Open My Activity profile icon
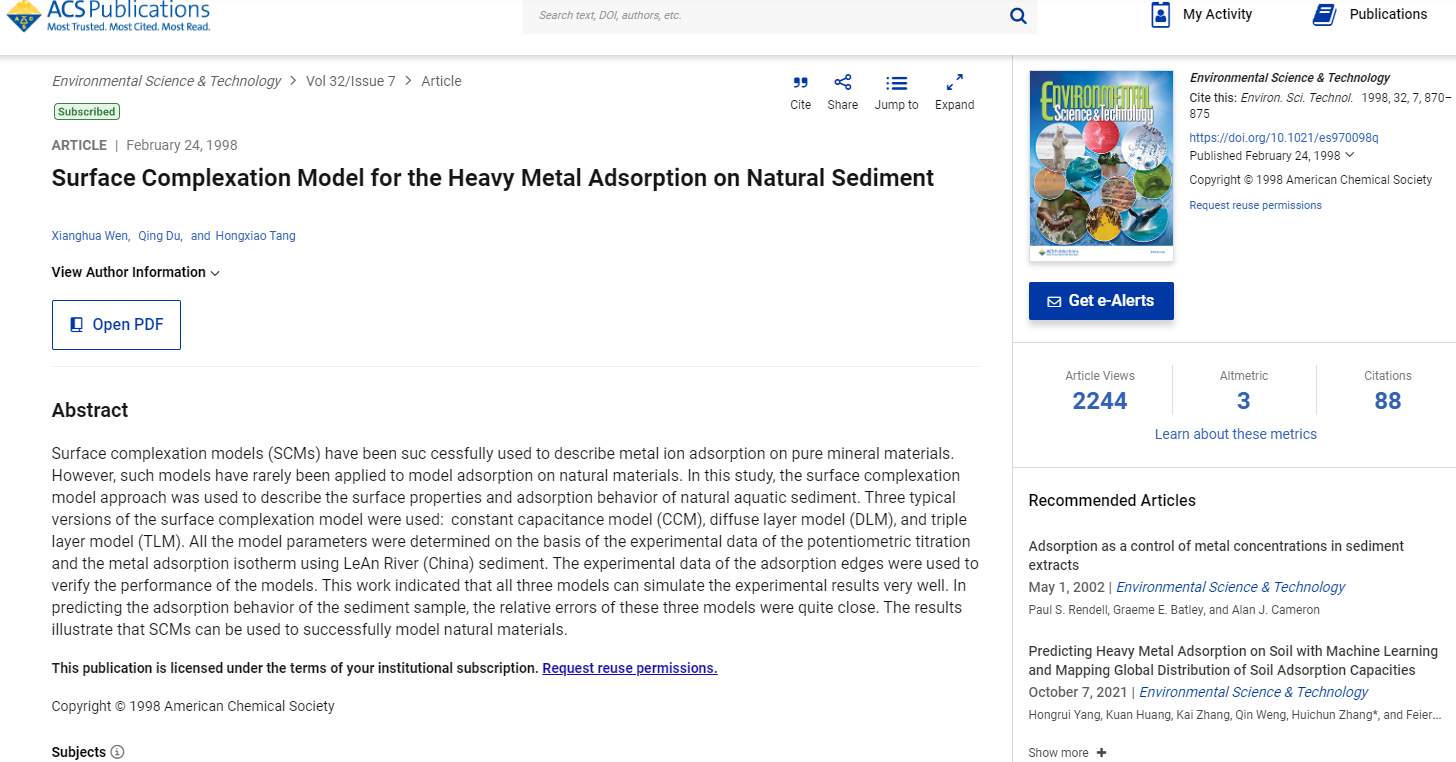Screen dimensions: 1456x762 (x=1161, y=15)
